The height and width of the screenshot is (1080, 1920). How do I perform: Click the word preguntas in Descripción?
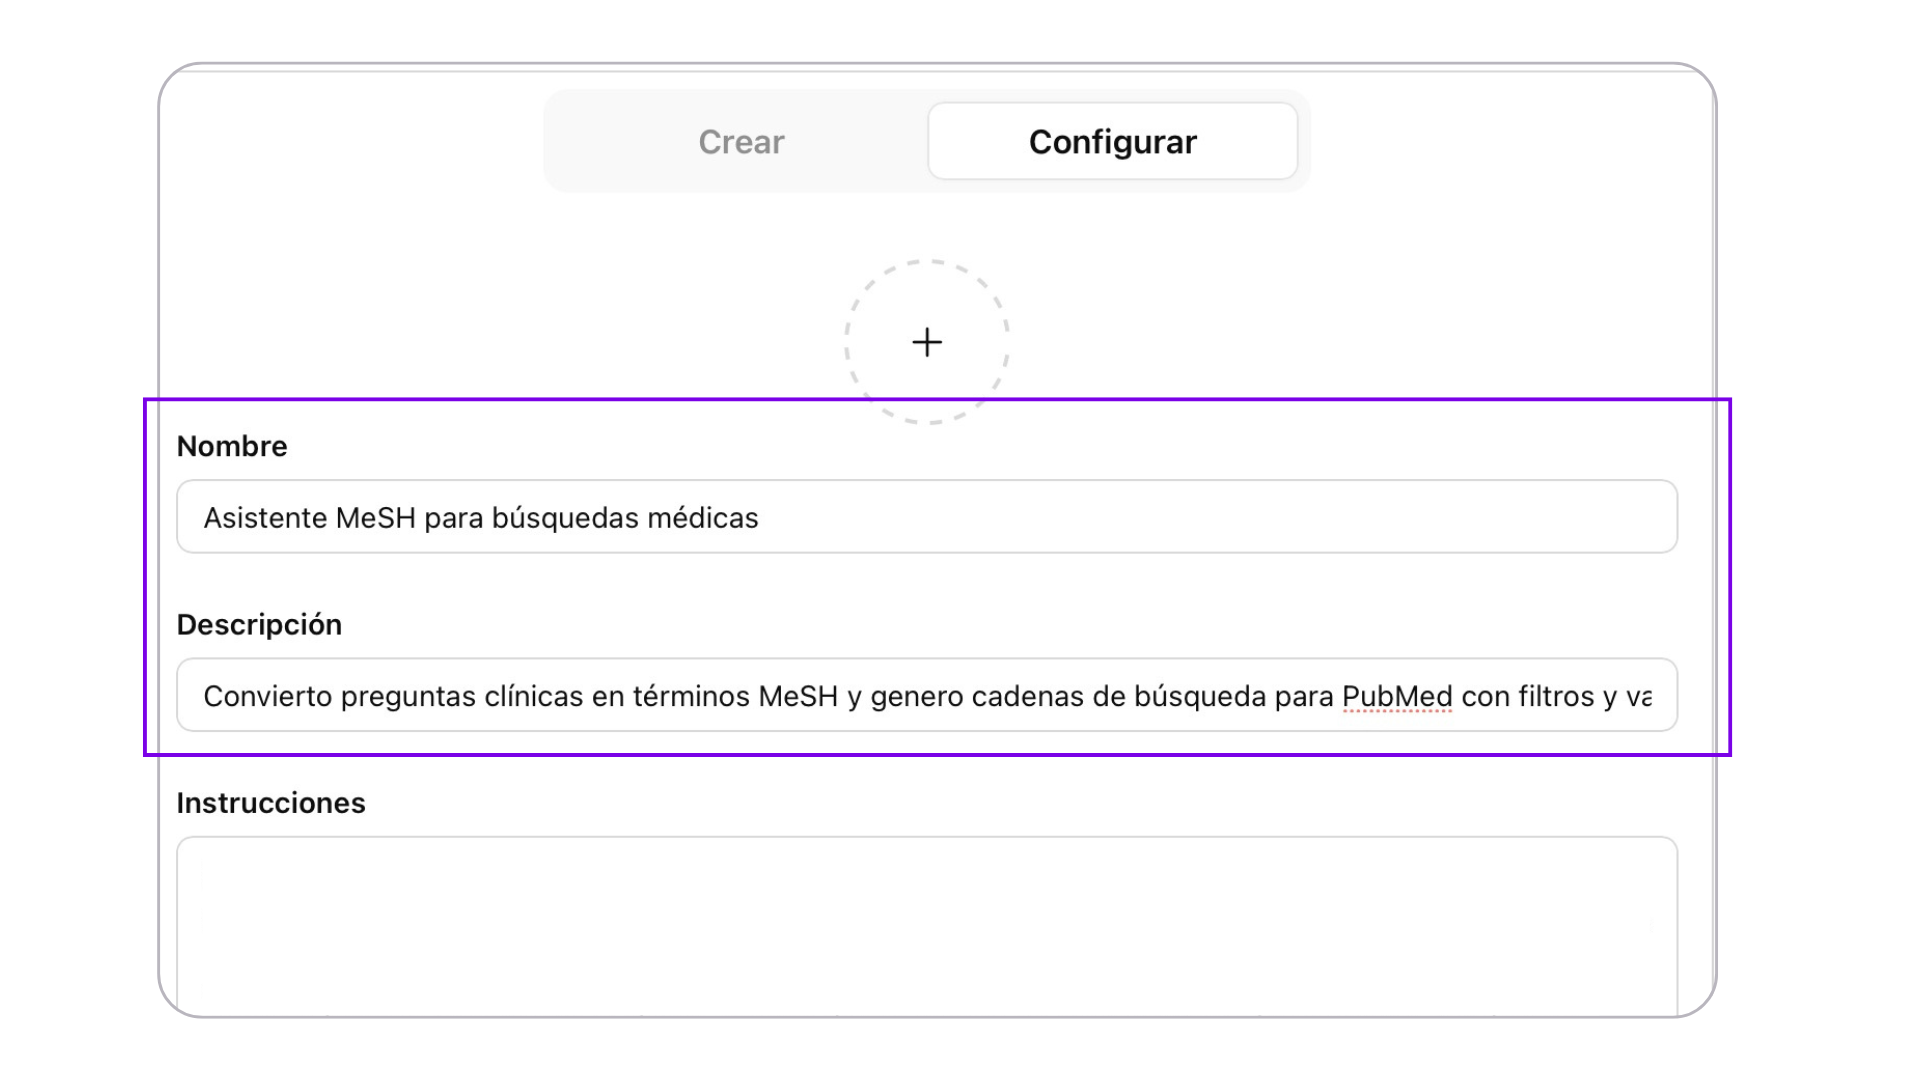click(x=408, y=696)
